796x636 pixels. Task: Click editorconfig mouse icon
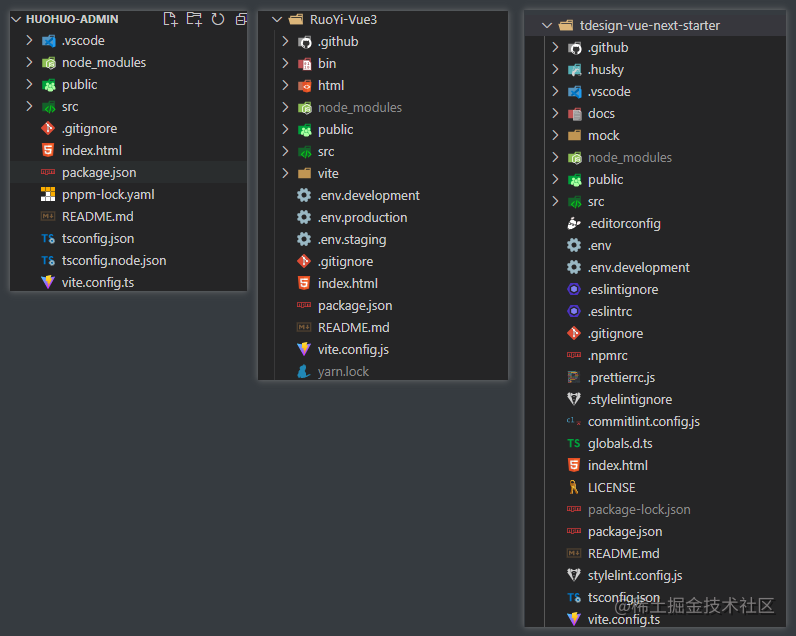pos(574,223)
